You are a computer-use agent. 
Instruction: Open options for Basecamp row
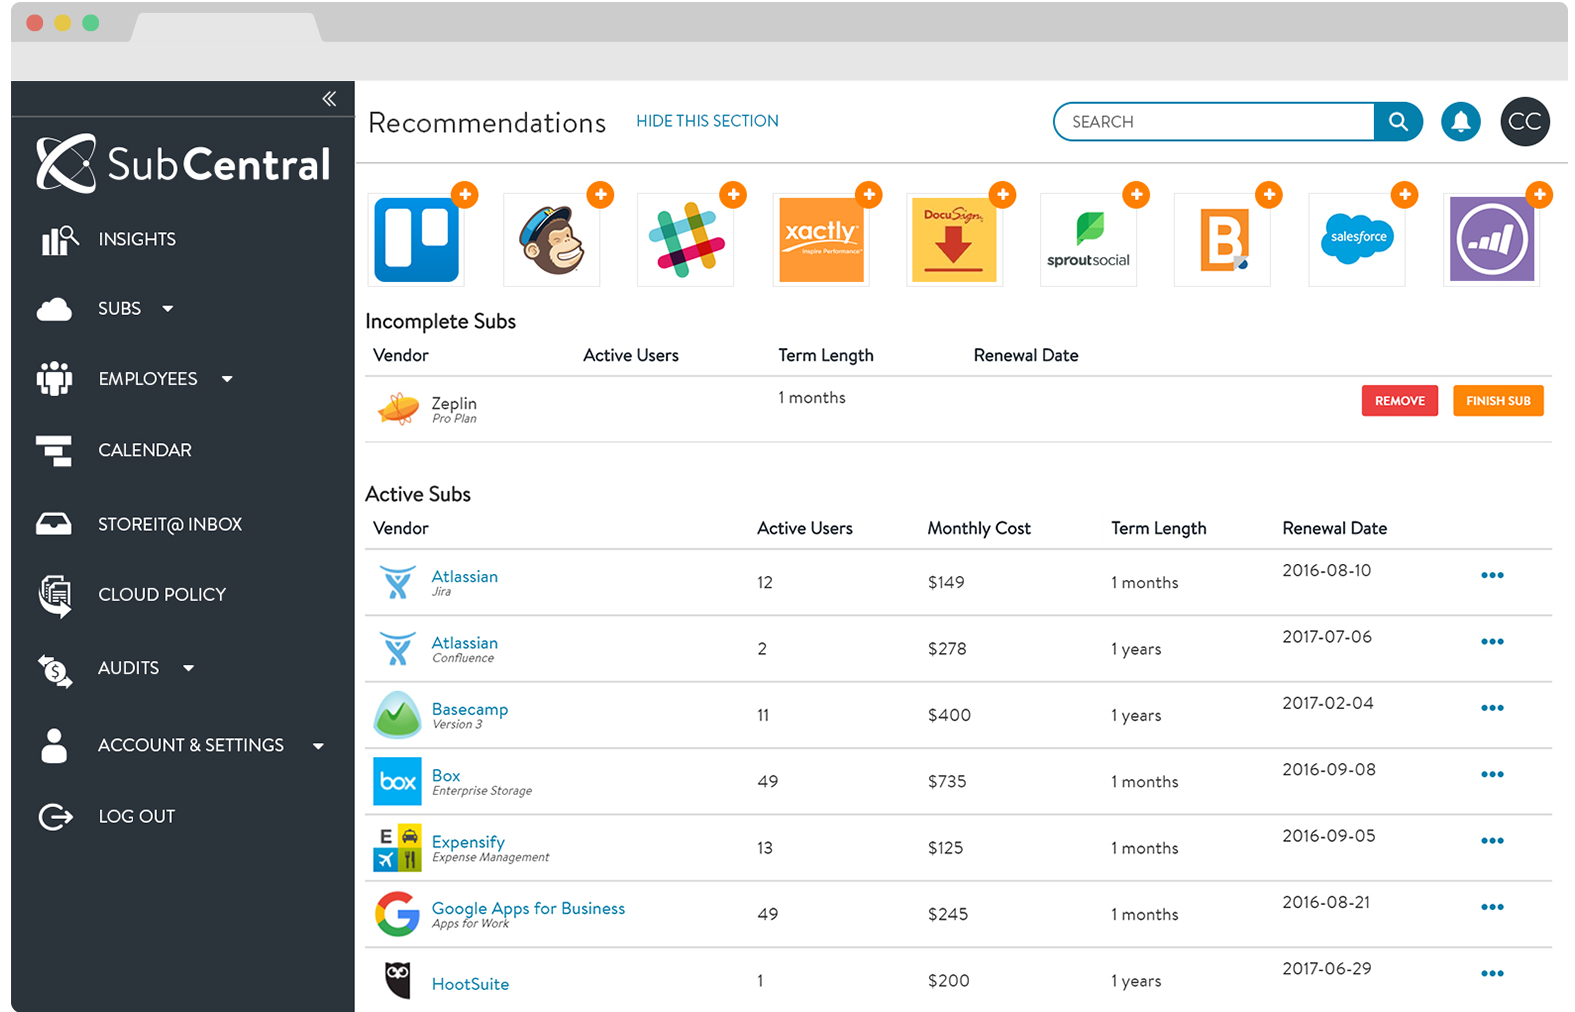[x=1492, y=708]
